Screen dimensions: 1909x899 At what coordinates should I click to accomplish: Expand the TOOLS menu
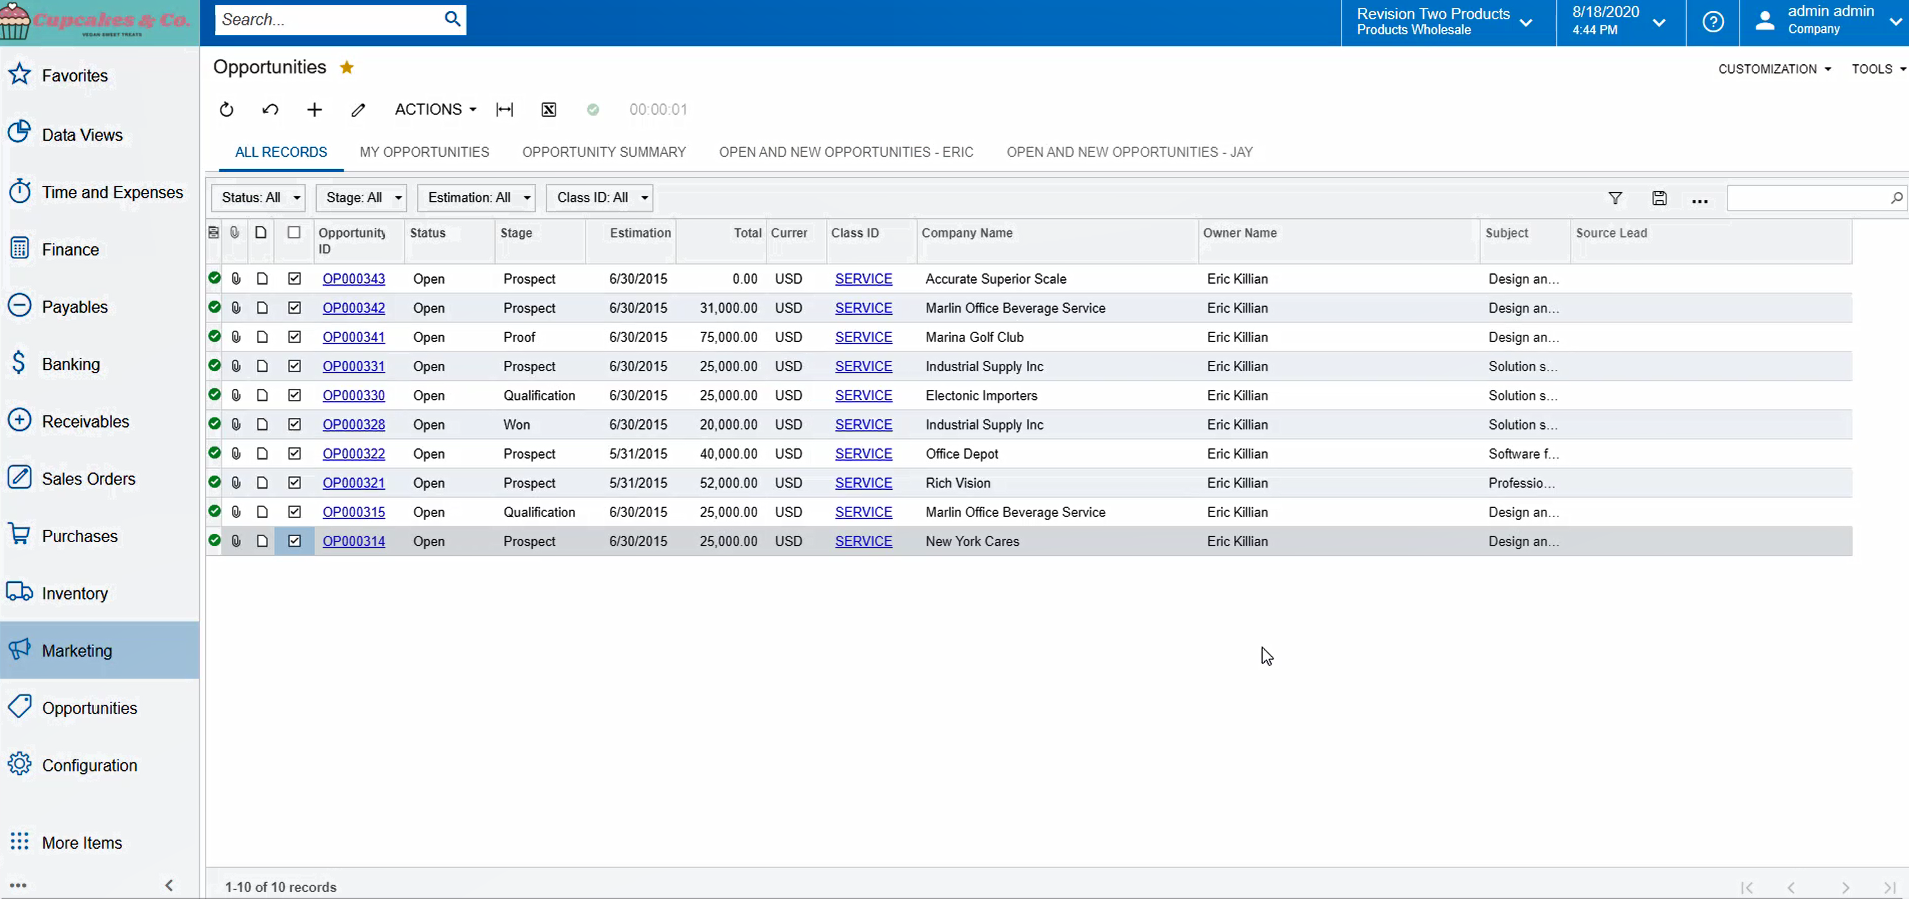(x=1879, y=69)
